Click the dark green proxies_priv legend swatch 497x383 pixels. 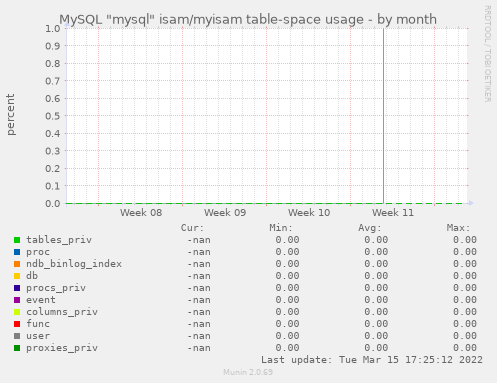(17, 348)
